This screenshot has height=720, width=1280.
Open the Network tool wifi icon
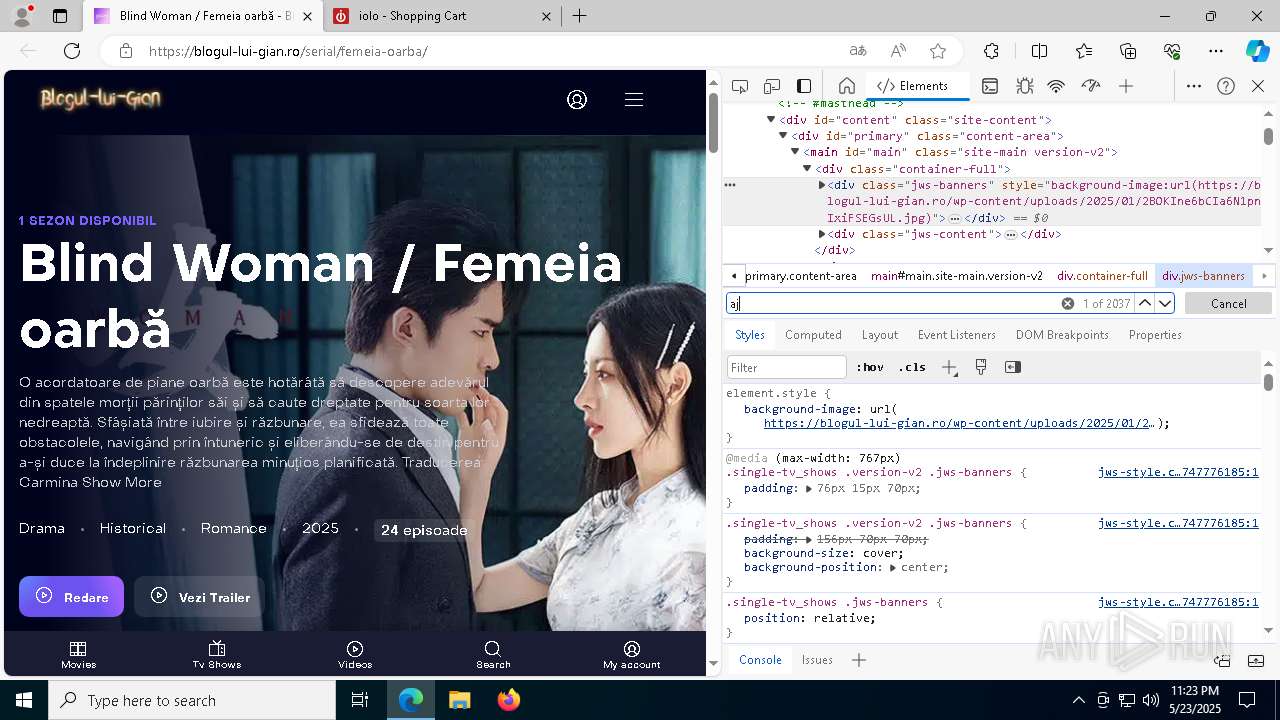coord(1056,86)
